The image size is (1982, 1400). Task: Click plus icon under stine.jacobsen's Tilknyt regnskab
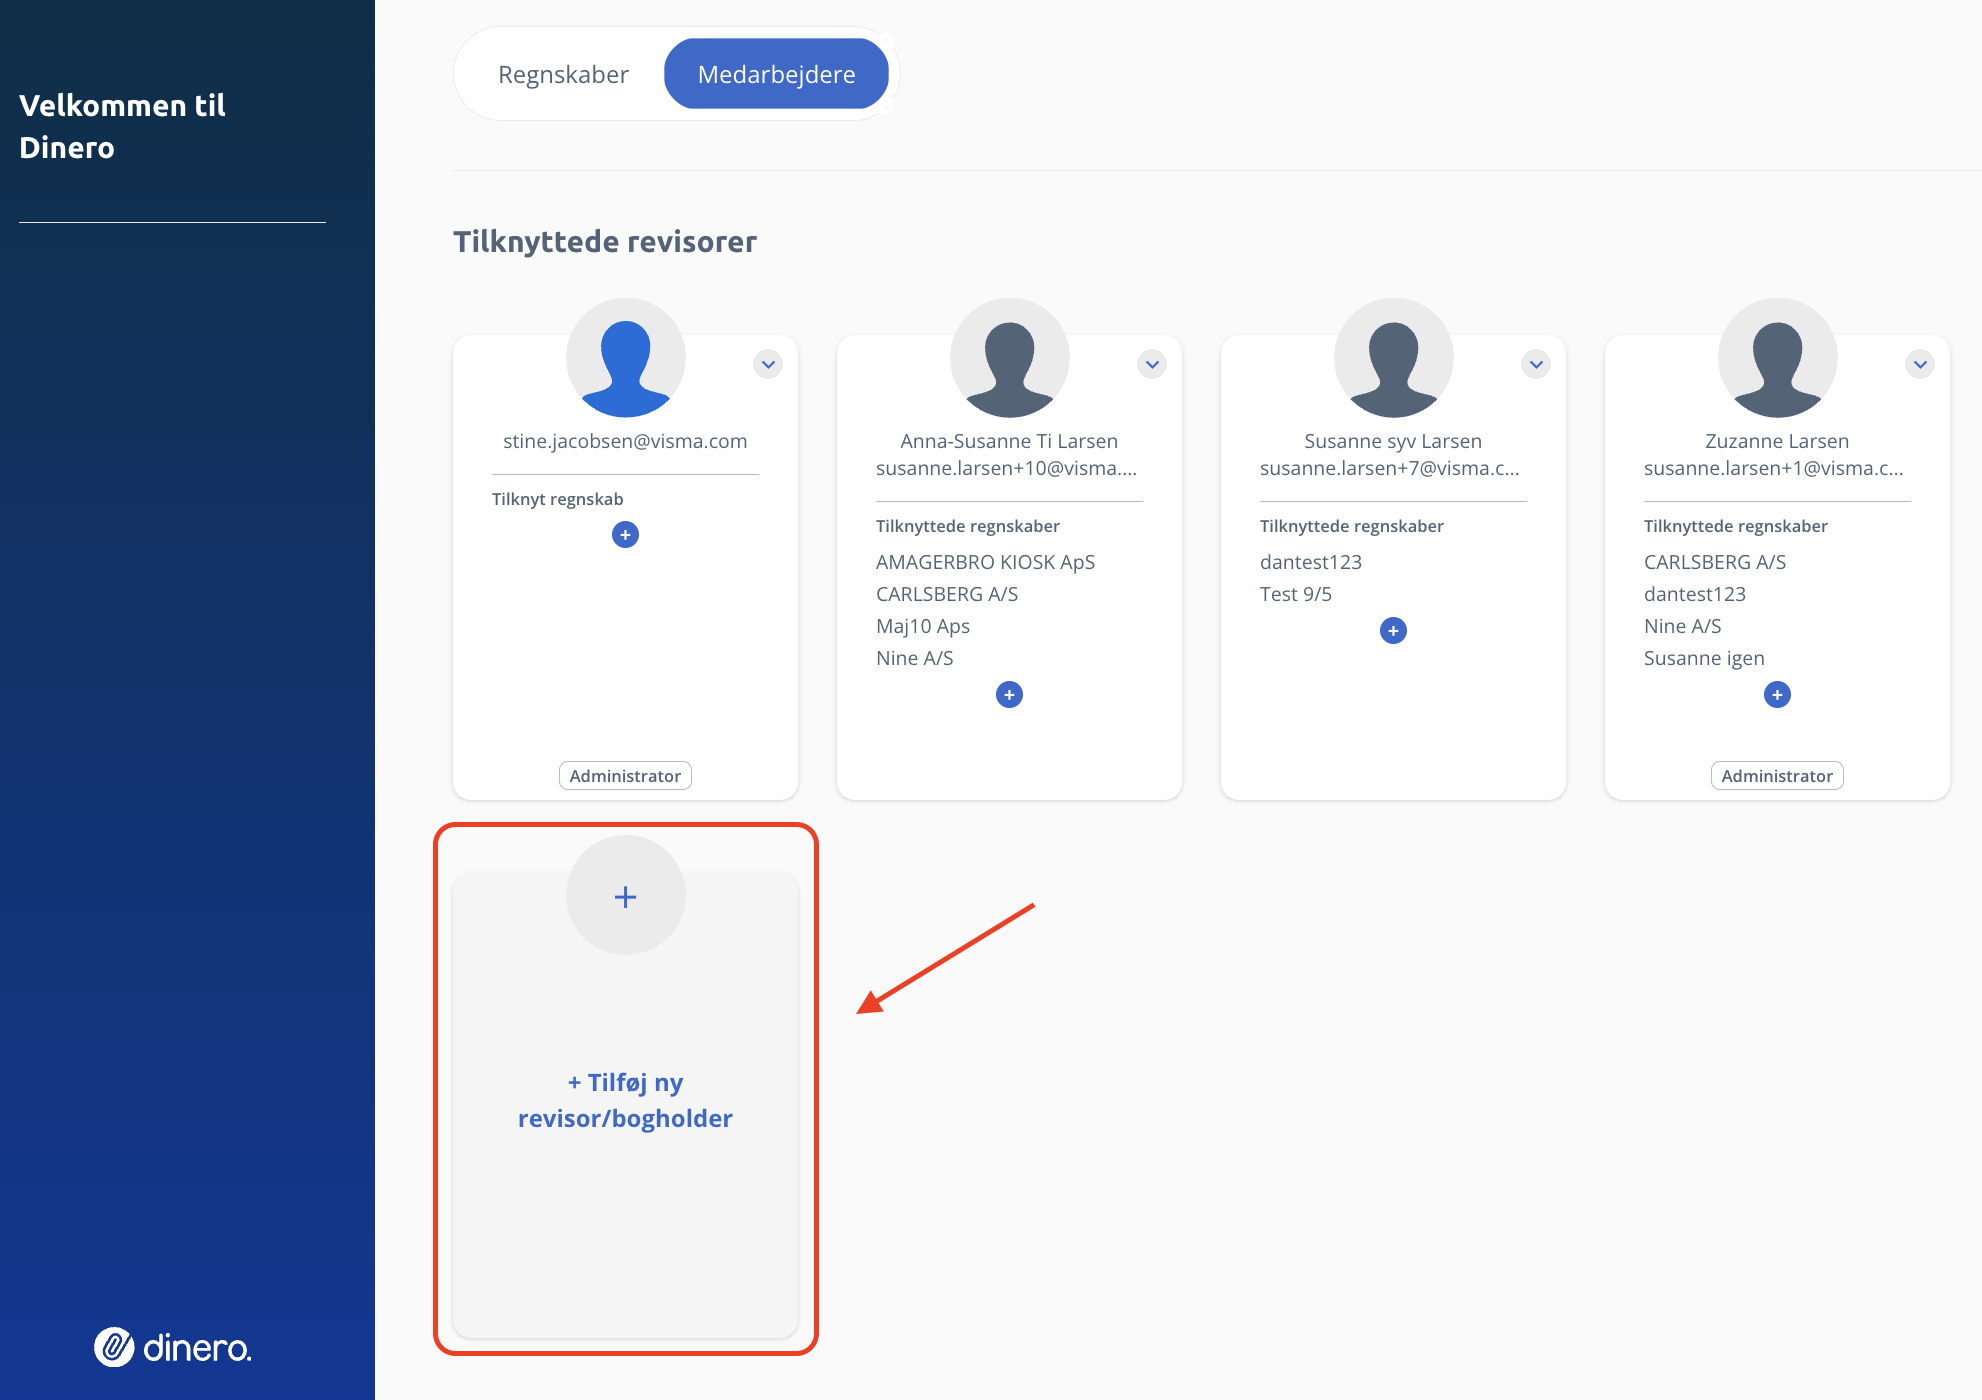pos(625,535)
